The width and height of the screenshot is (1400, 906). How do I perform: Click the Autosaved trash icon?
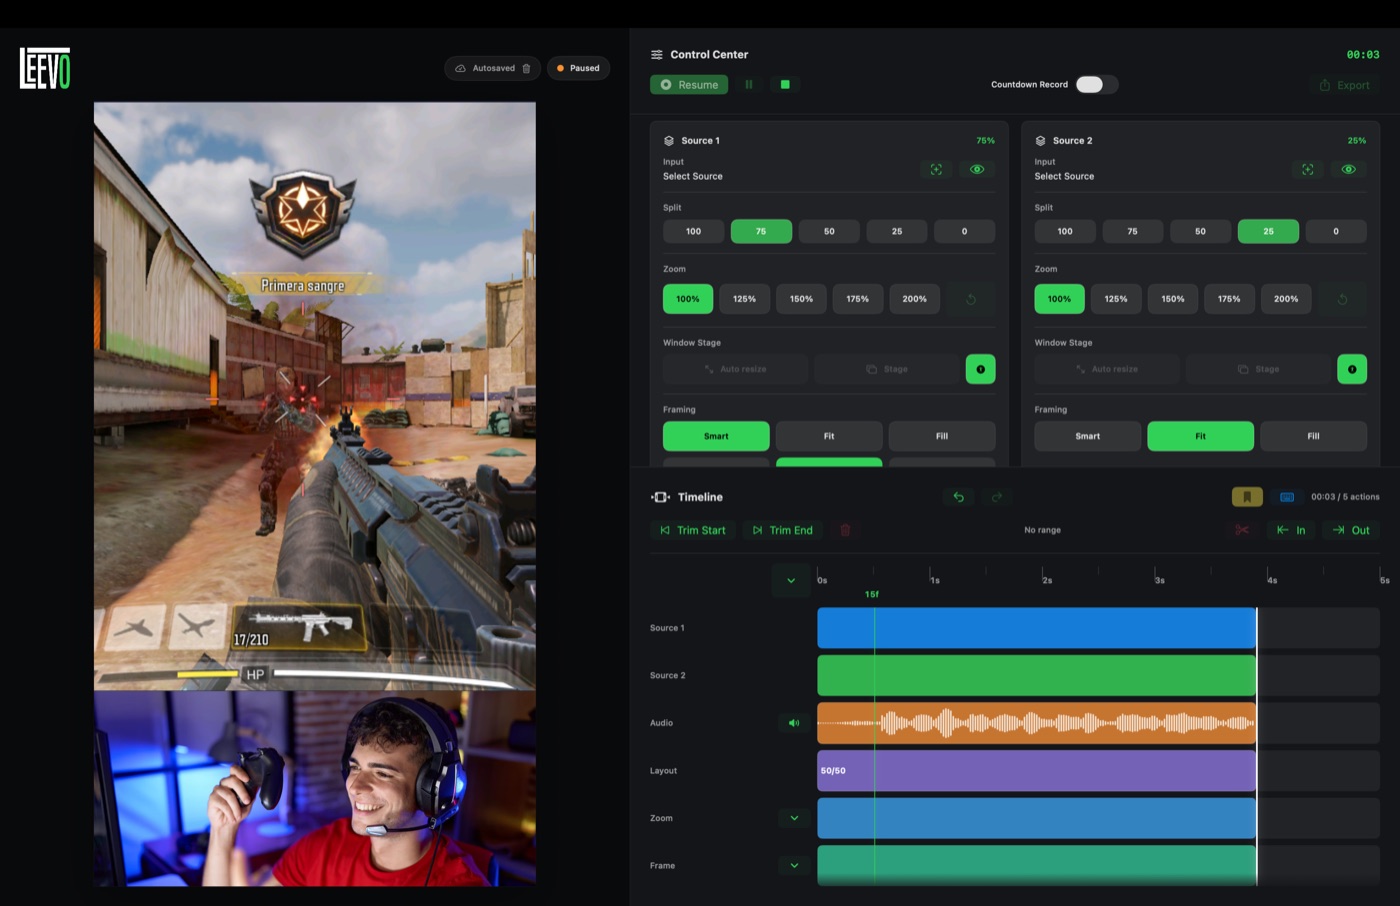pyautogui.click(x=527, y=68)
